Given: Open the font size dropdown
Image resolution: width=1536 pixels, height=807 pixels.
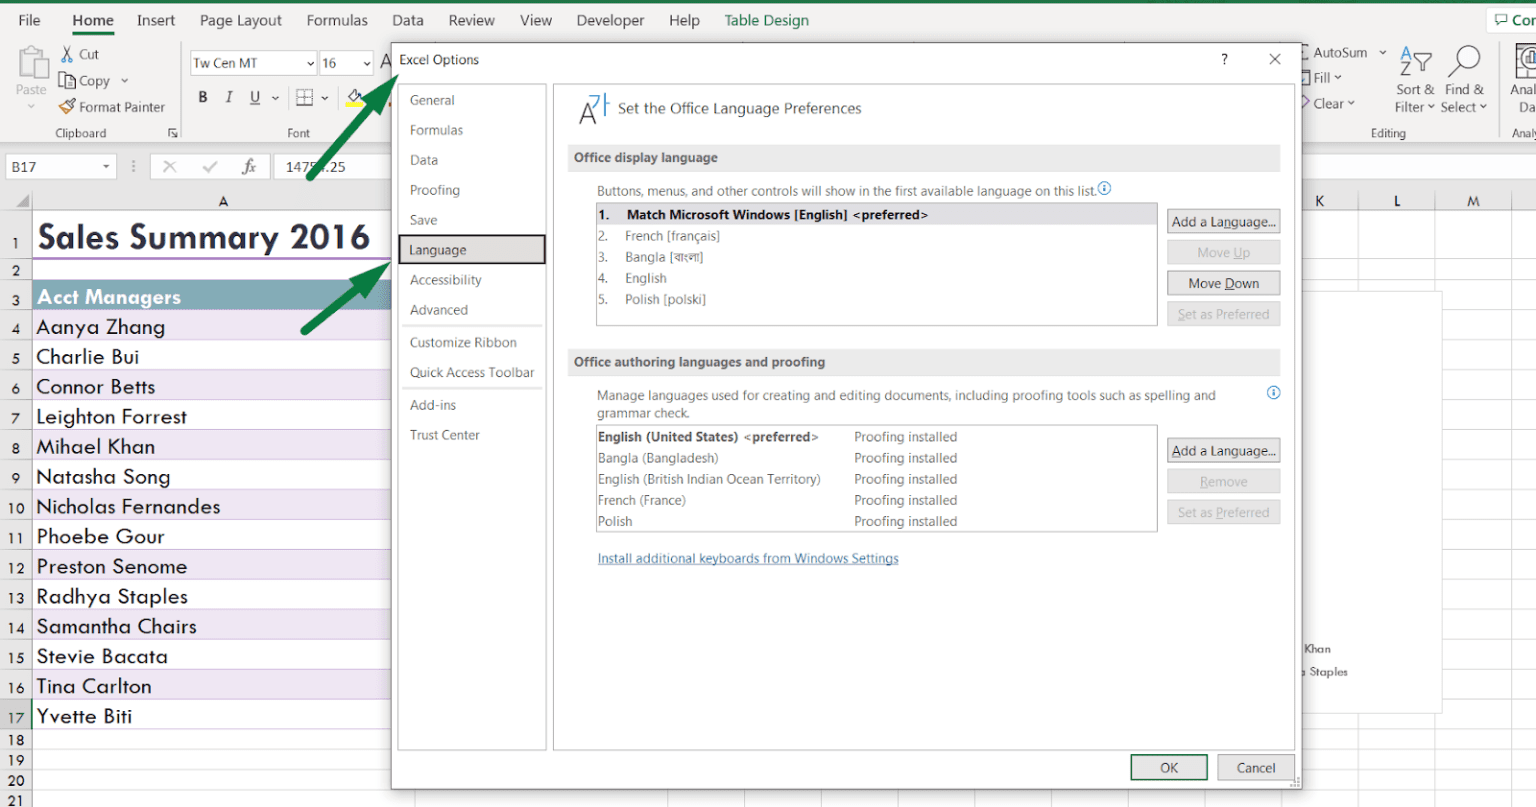Looking at the screenshot, I should (x=367, y=63).
